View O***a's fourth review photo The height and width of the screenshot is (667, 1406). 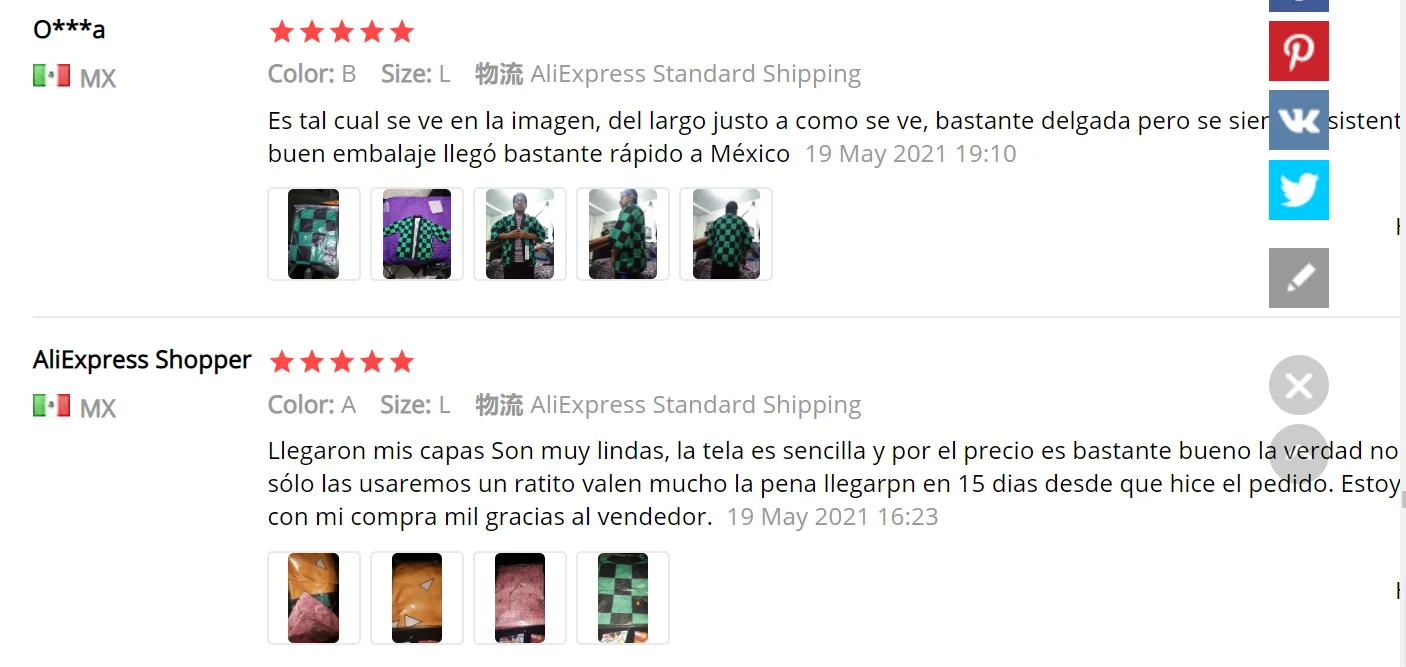623,234
